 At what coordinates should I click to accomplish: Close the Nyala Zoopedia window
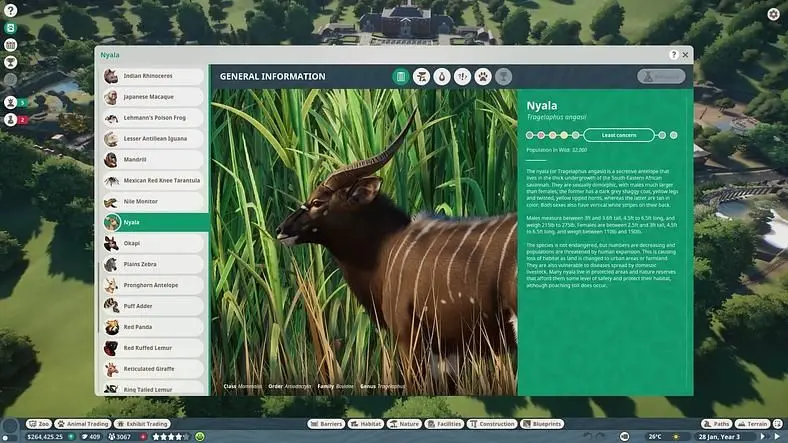pos(685,55)
